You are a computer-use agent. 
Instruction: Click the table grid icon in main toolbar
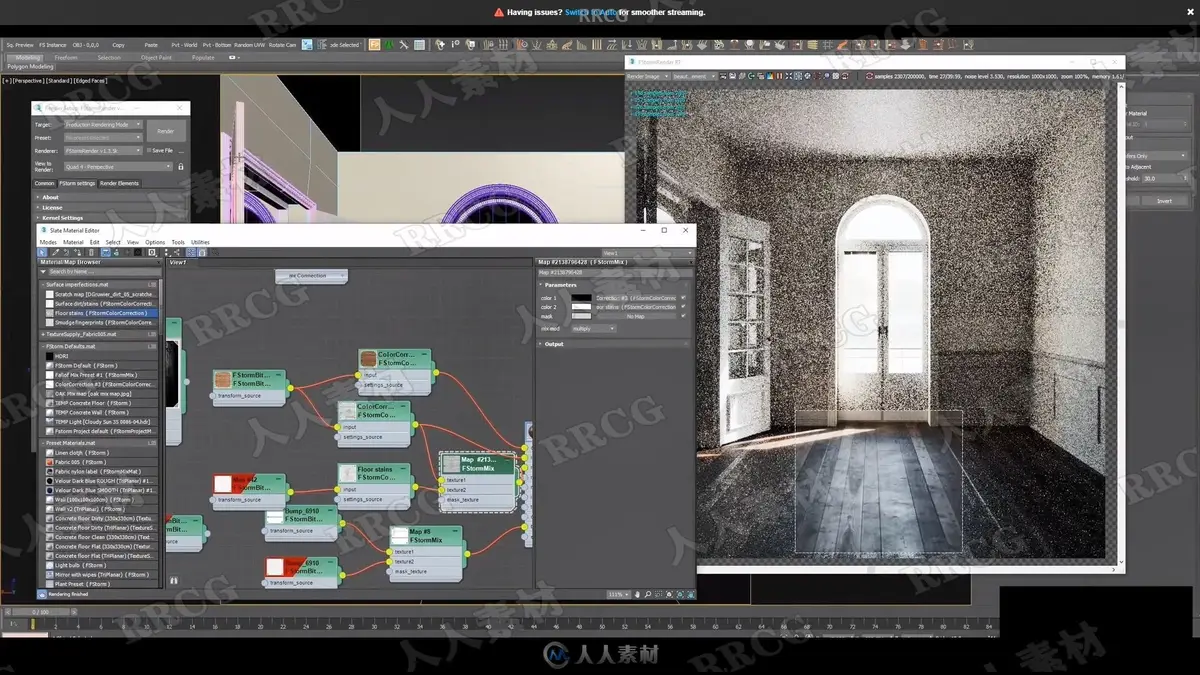pyautogui.click(x=420, y=45)
